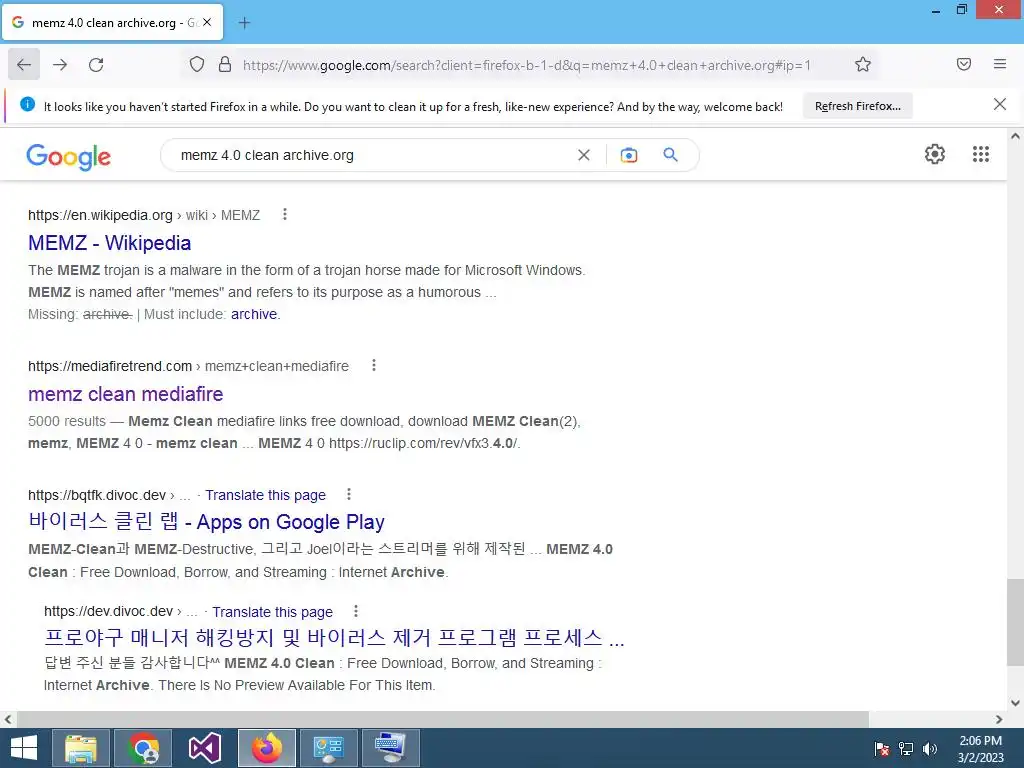Viewport: 1024px width, 768px height.
Task: Go to Google homepage via logo
Action: tap(69, 157)
